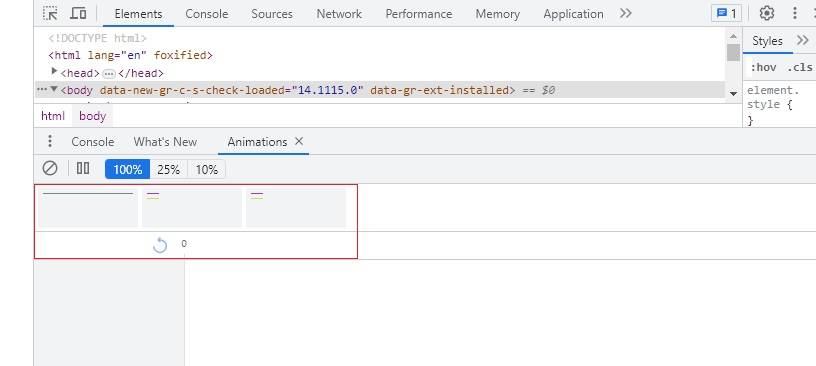Image resolution: width=816 pixels, height=366 pixels.
Task: Select the html lang="en" line
Action: pyautogui.click(x=130, y=55)
